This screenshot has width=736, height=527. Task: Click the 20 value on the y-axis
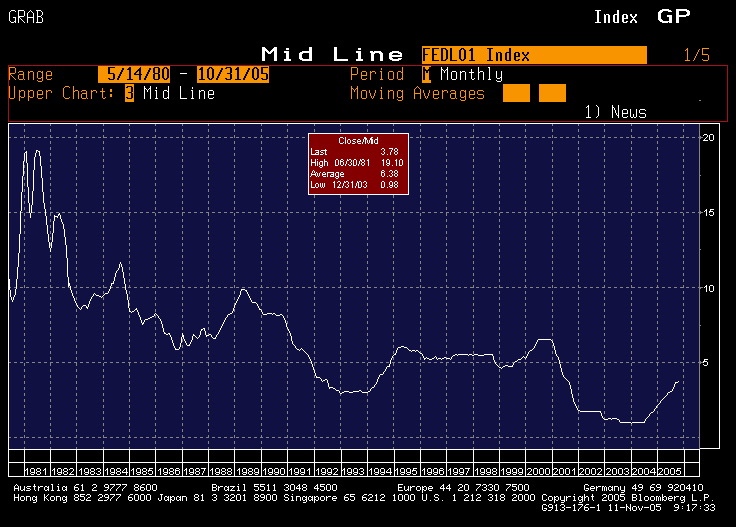click(708, 137)
